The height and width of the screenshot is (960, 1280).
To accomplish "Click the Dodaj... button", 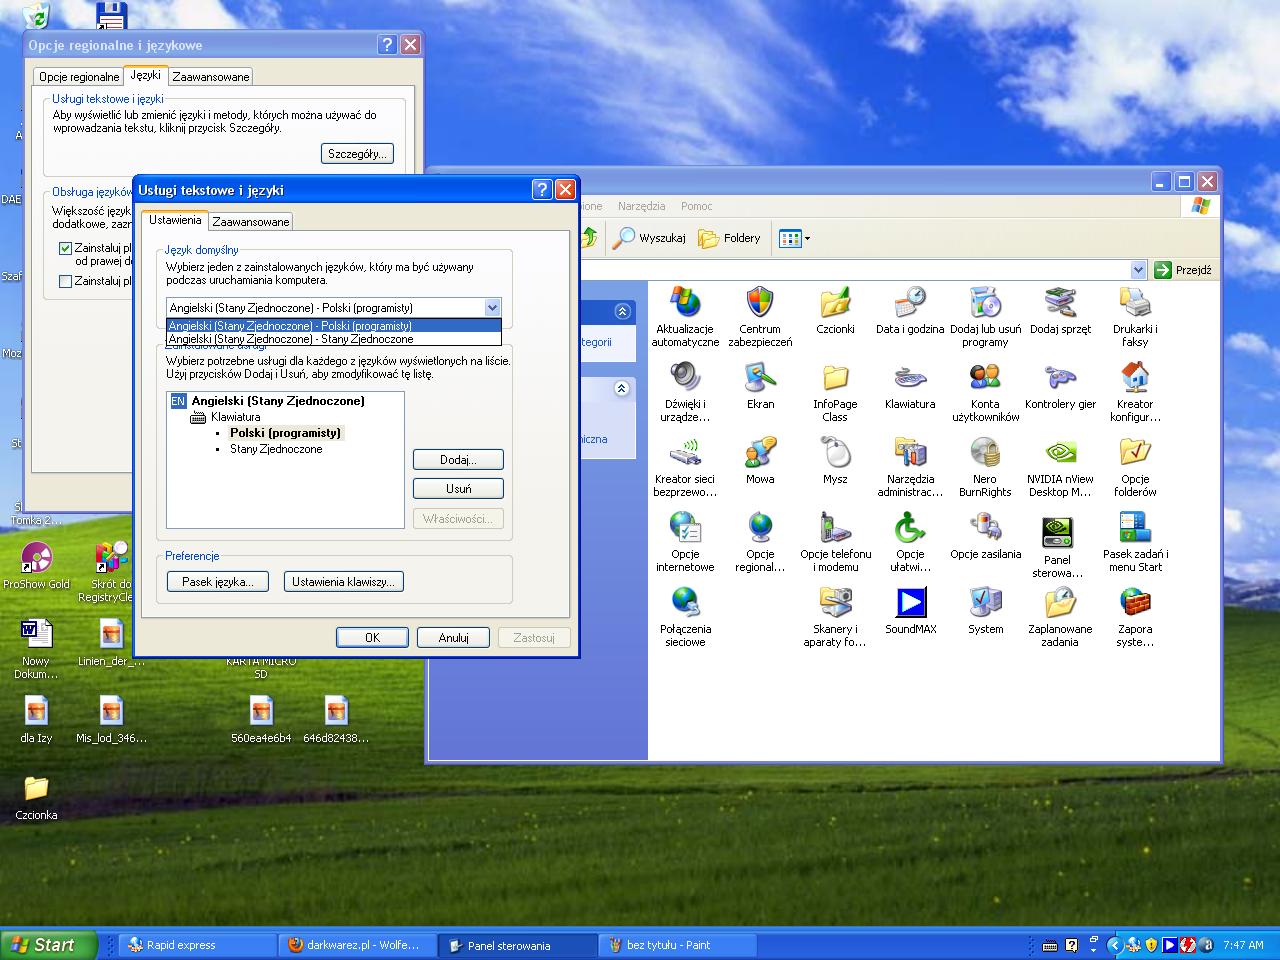I will [458, 460].
